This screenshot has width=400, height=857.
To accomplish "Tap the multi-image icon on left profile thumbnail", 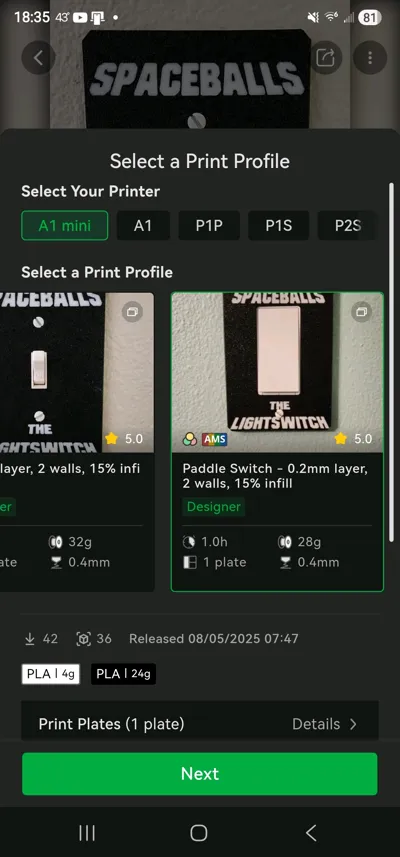I will click(132, 312).
